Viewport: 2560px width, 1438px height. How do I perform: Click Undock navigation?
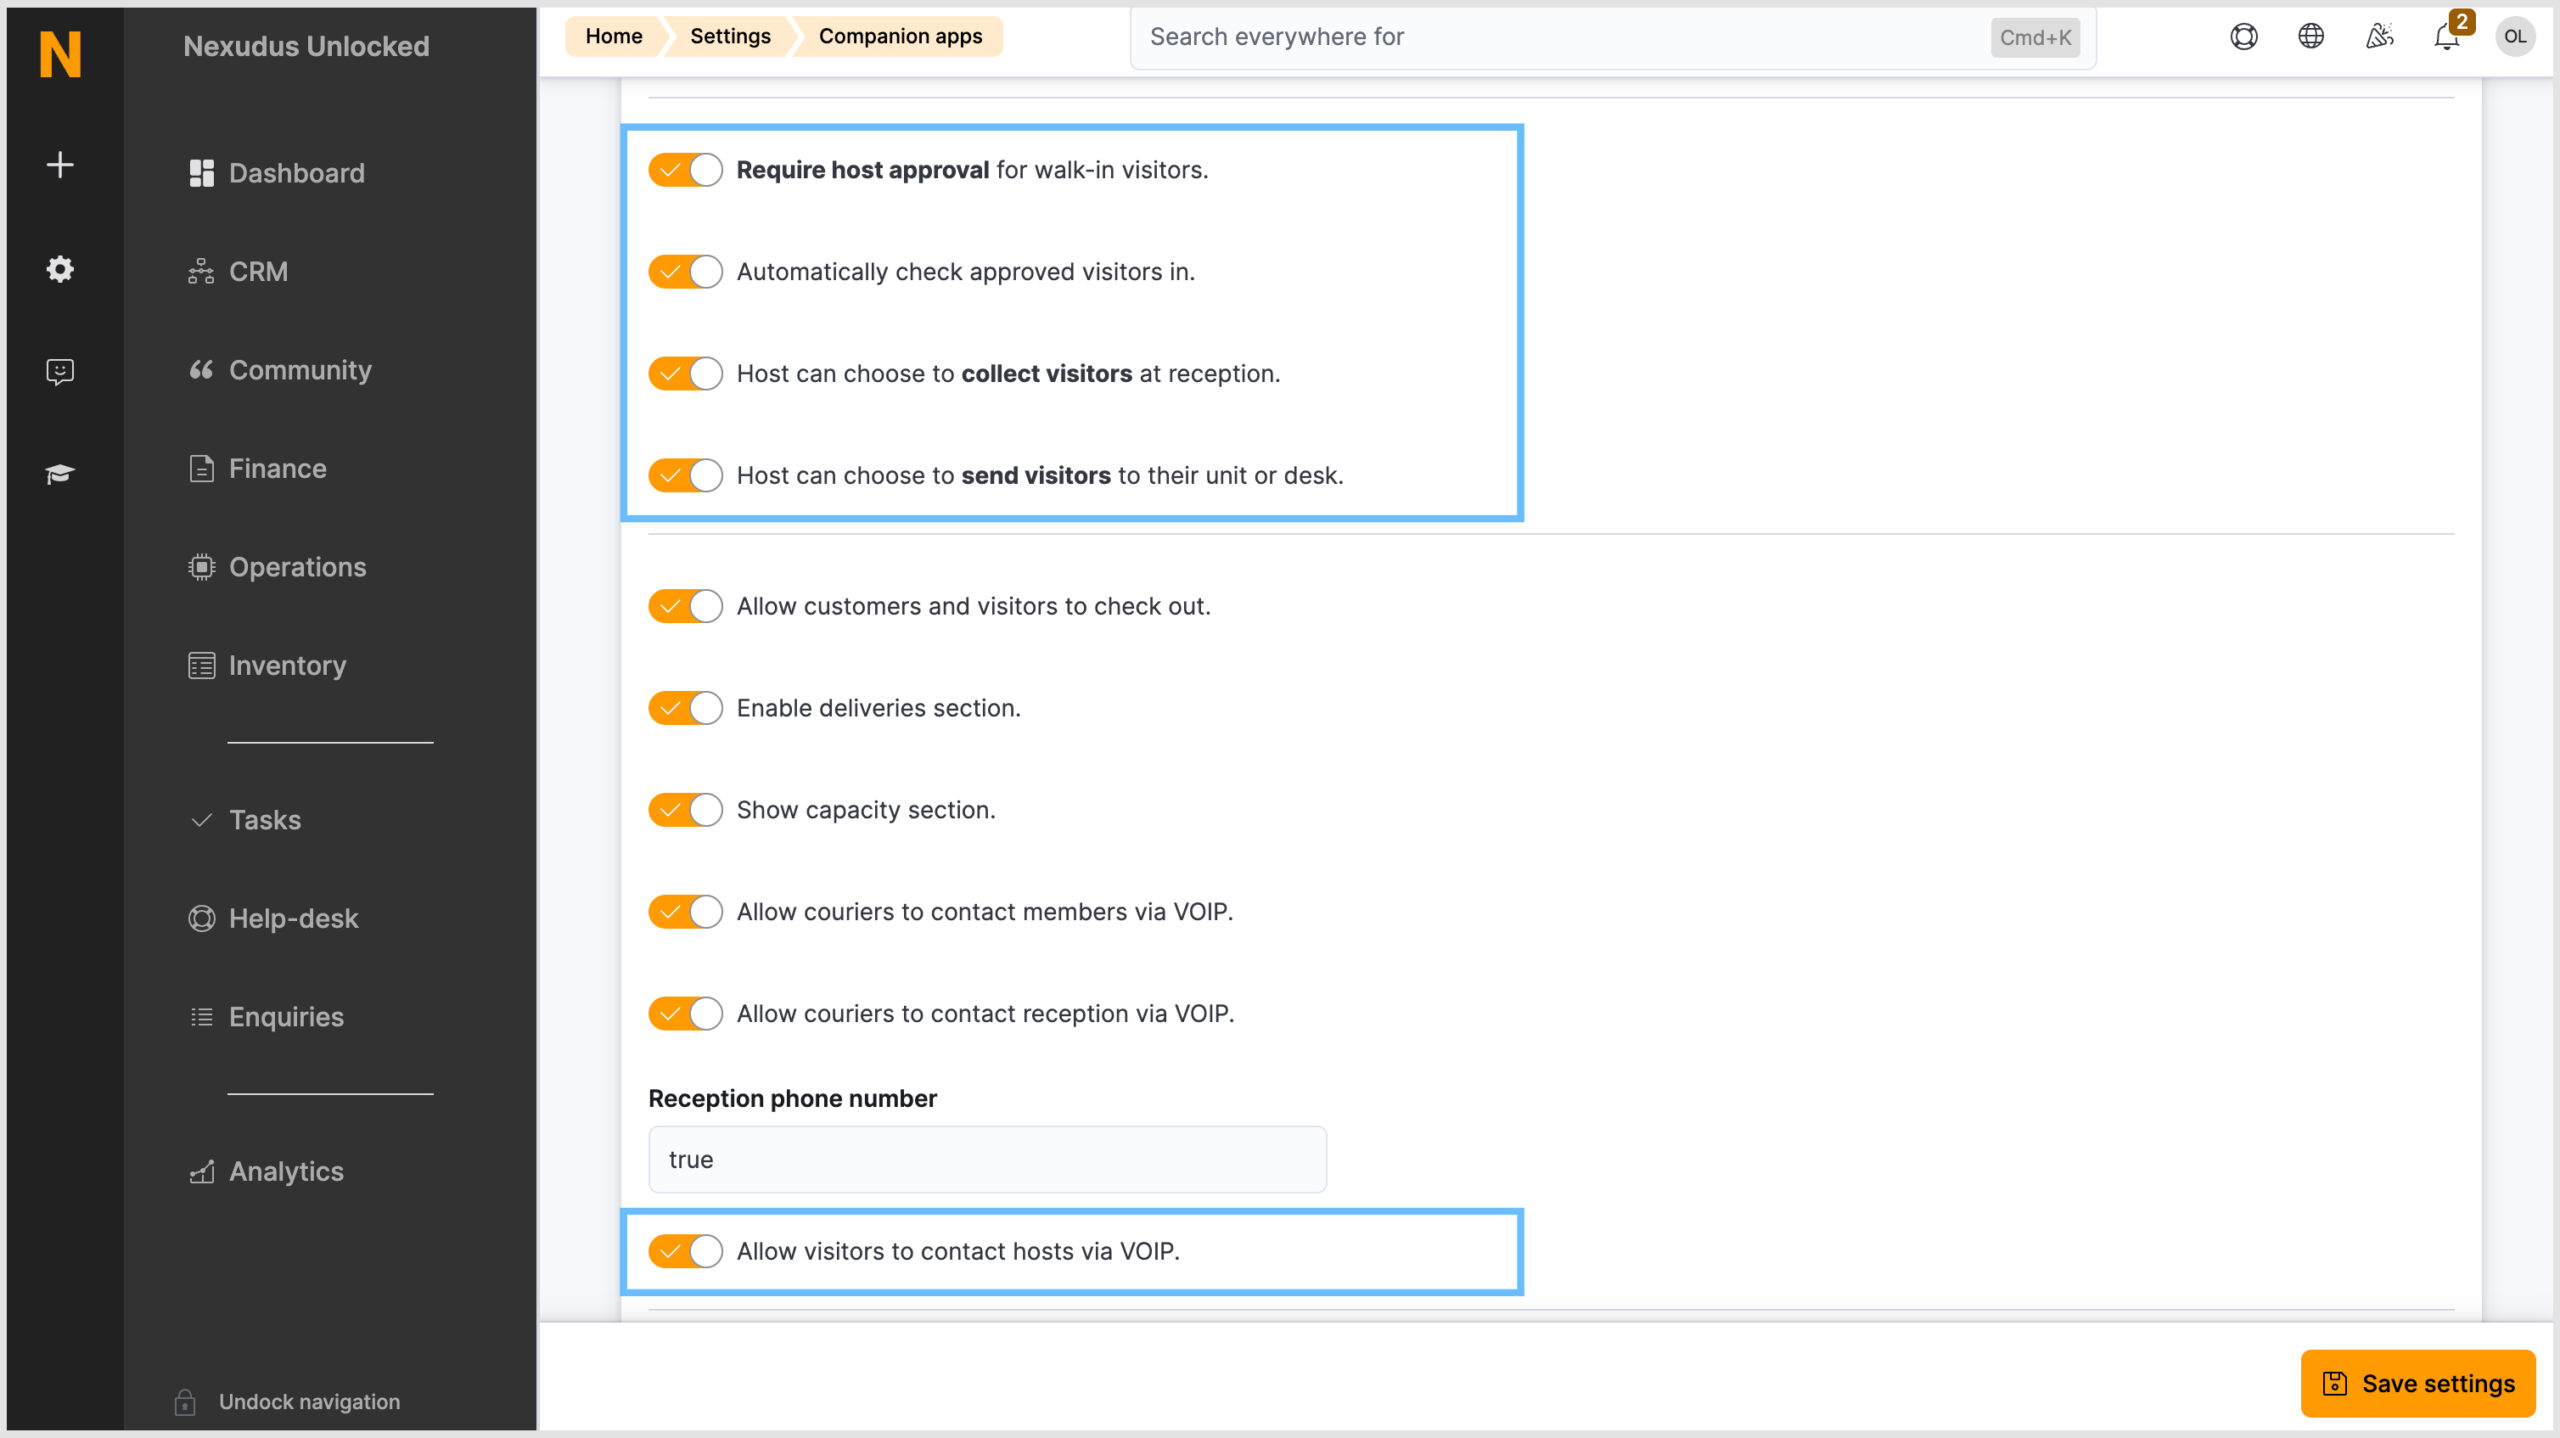pos(308,1401)
